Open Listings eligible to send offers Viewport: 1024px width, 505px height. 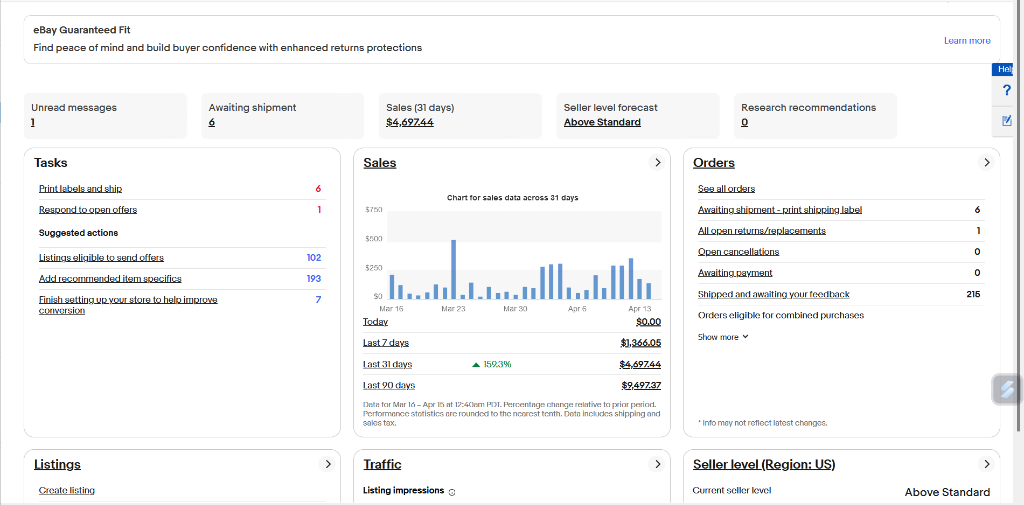101,257
